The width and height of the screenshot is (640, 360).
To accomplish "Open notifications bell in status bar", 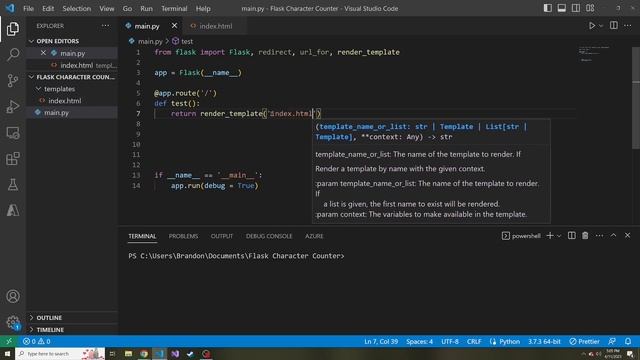I will click(628, 341).
